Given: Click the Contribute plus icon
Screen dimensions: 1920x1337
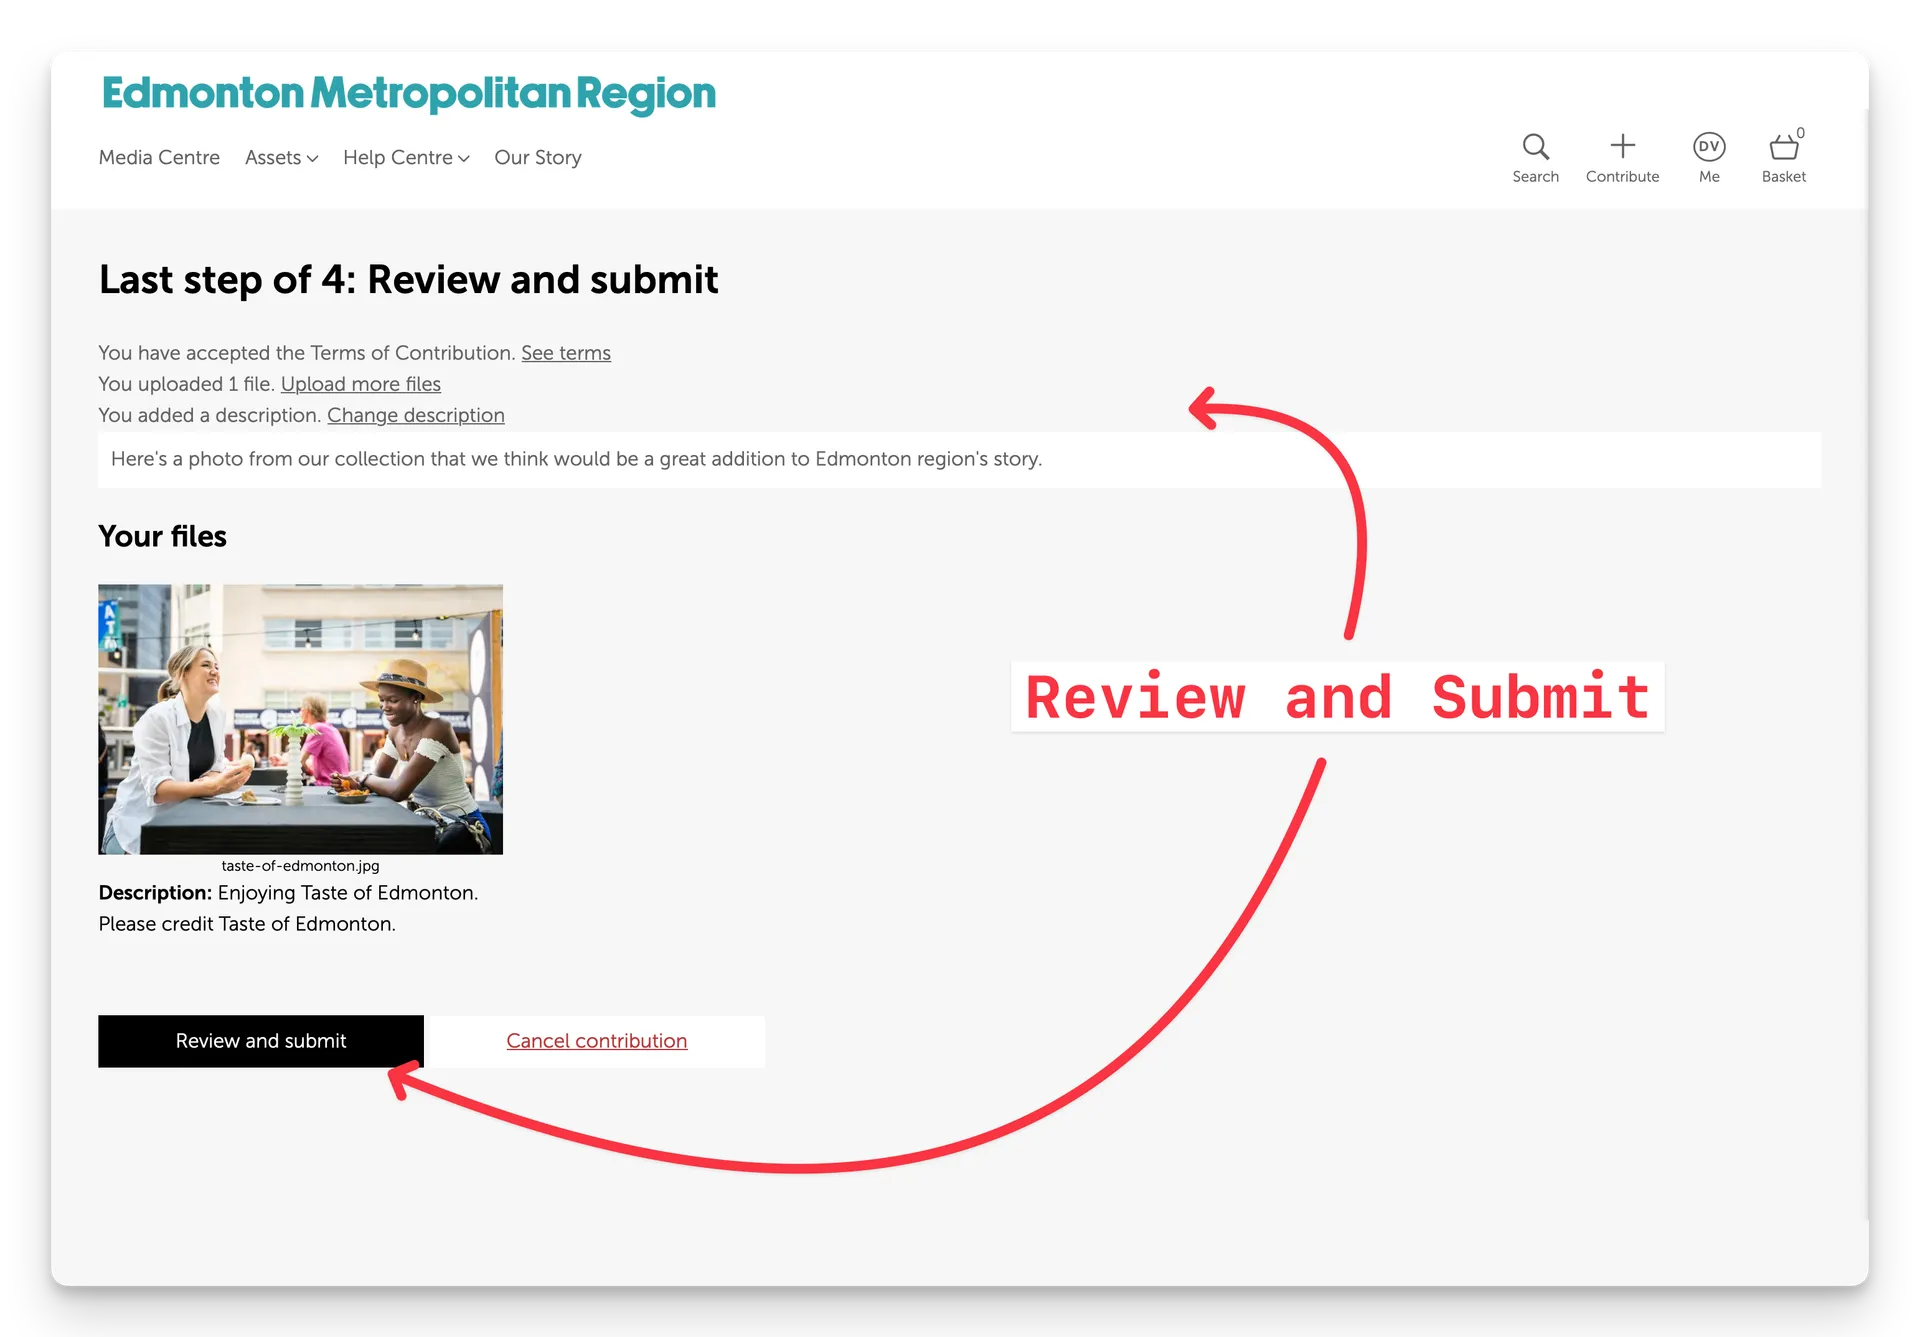Looking at the screenshot, I should click(x=1622, y=146).
